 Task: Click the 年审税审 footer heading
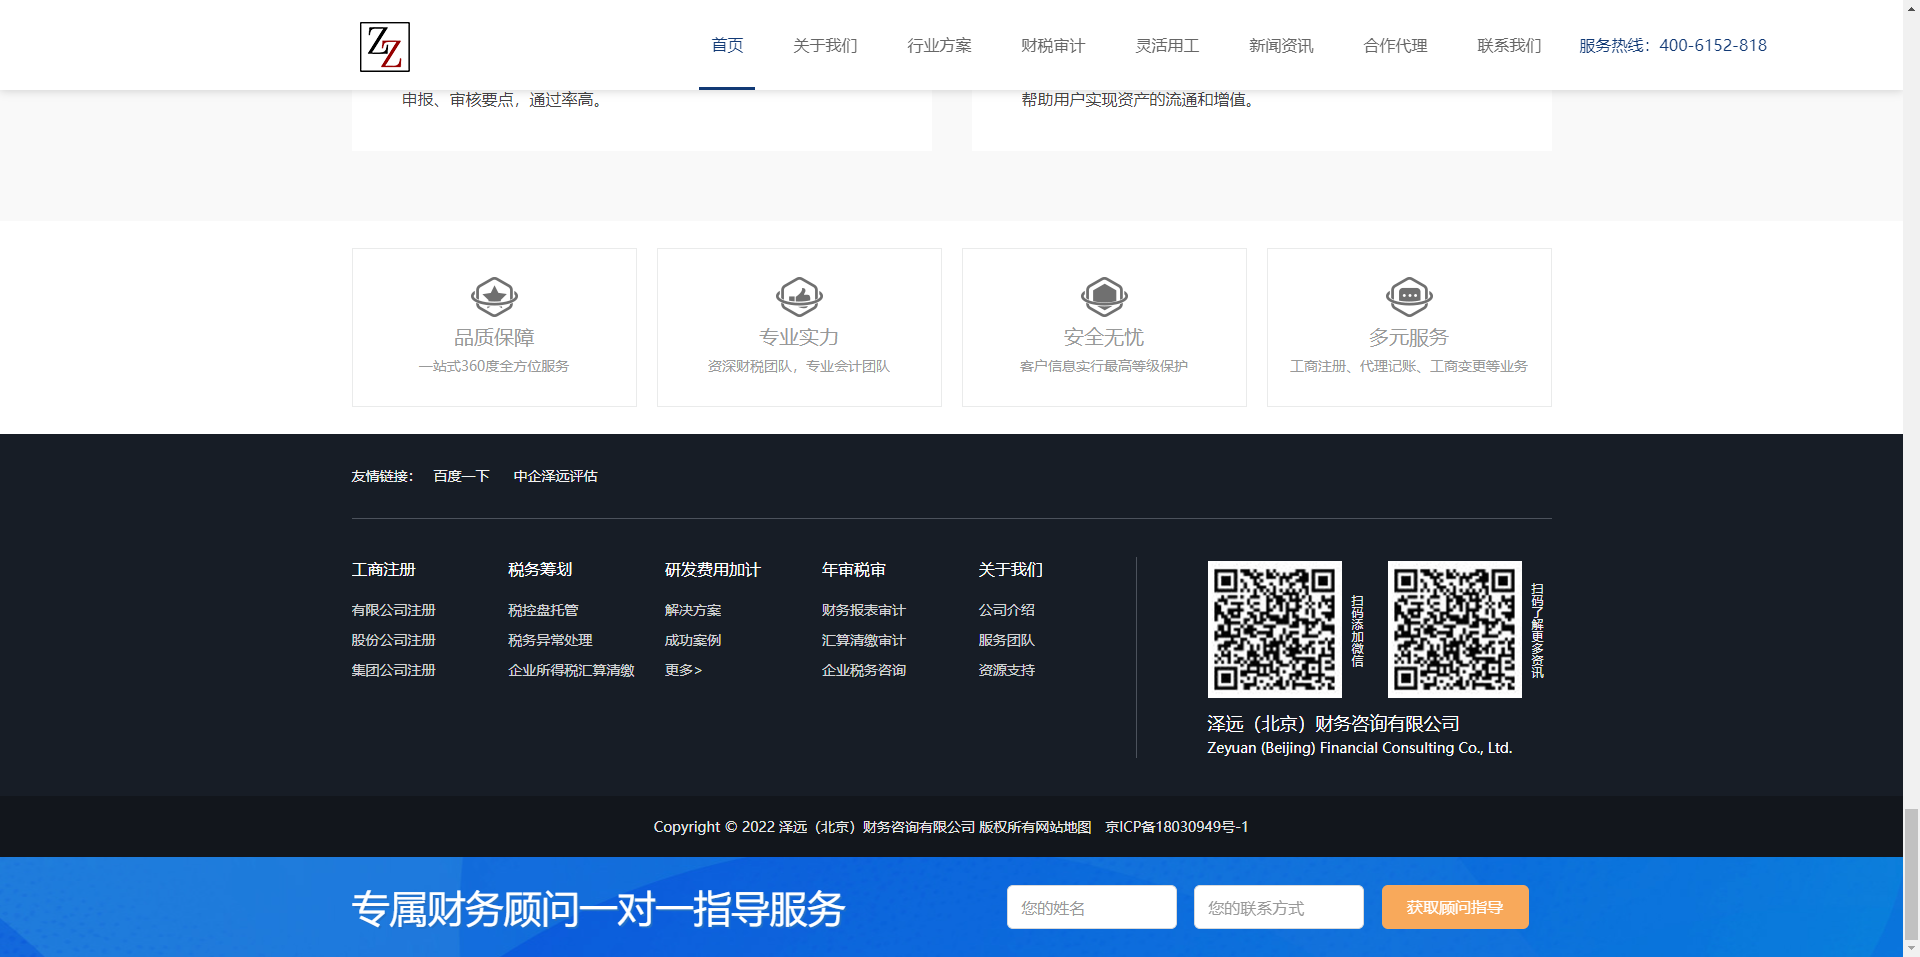coord(853,570)
